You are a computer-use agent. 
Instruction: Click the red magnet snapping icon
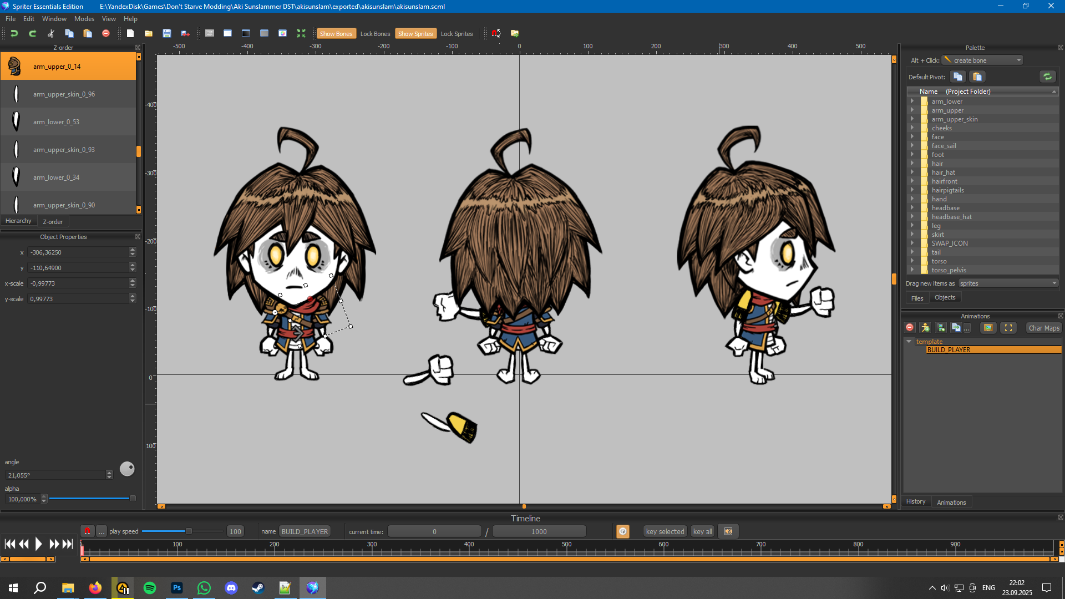496,33
